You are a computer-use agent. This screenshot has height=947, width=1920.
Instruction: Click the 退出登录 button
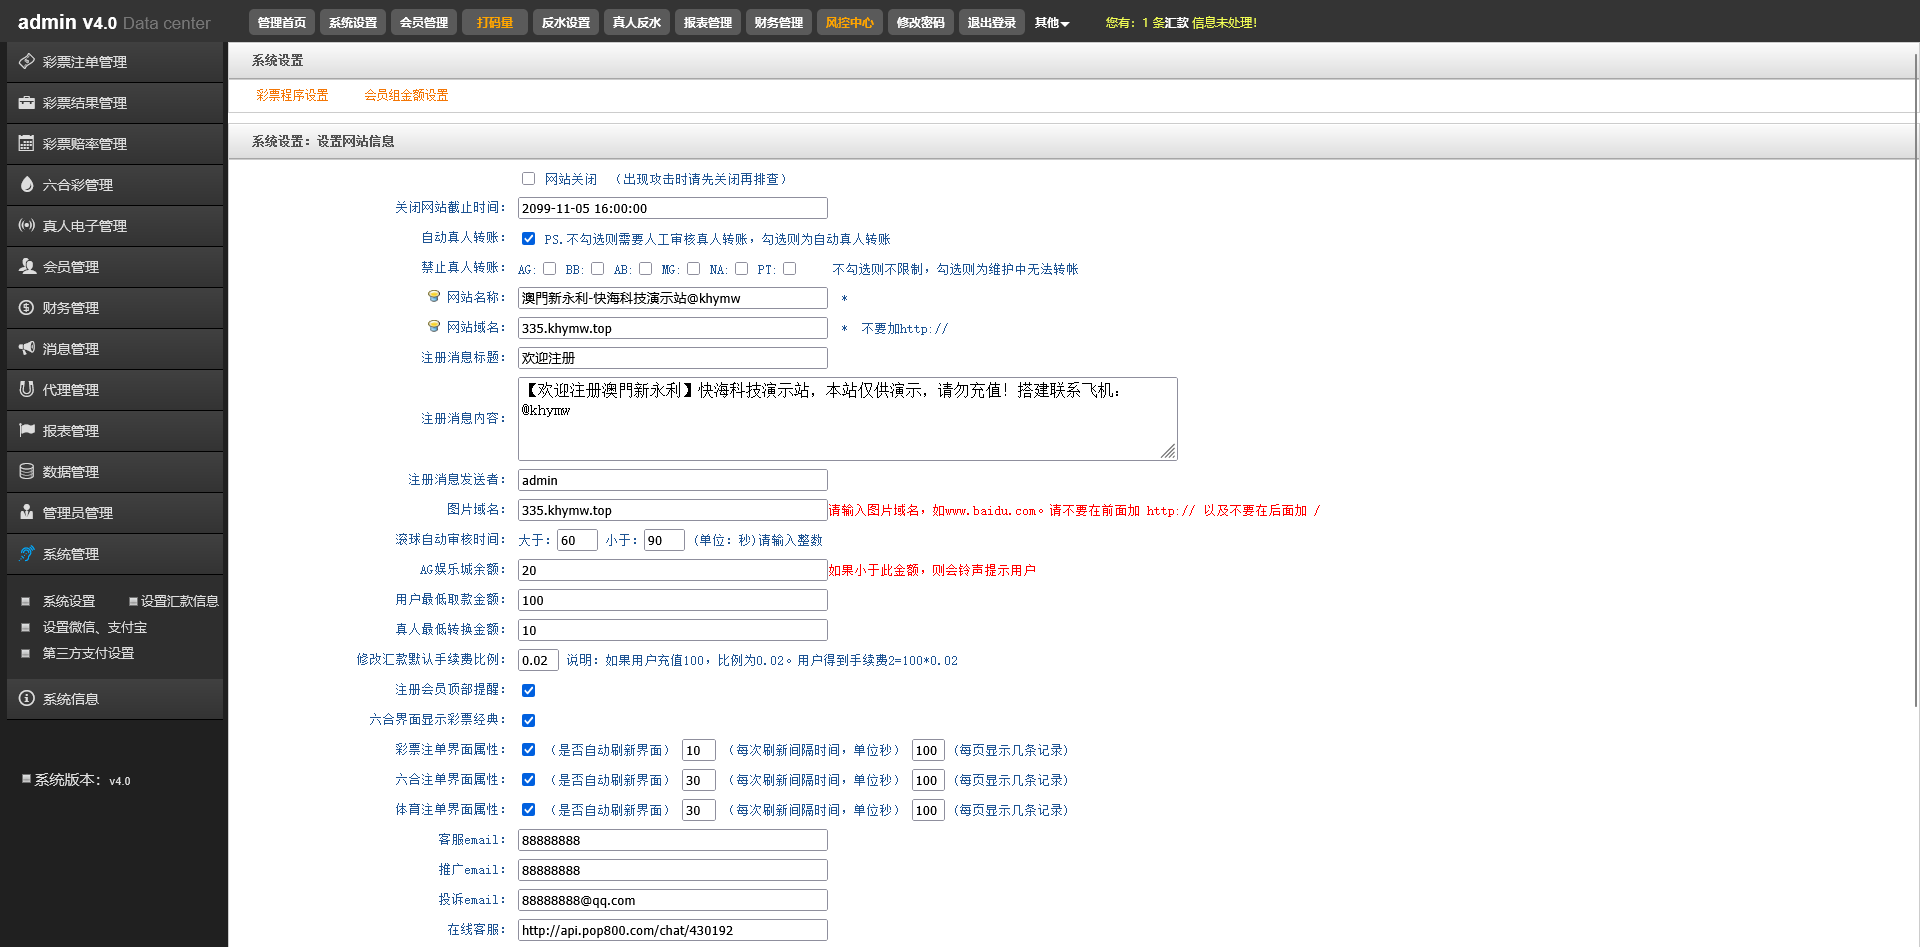click(991, 23)
